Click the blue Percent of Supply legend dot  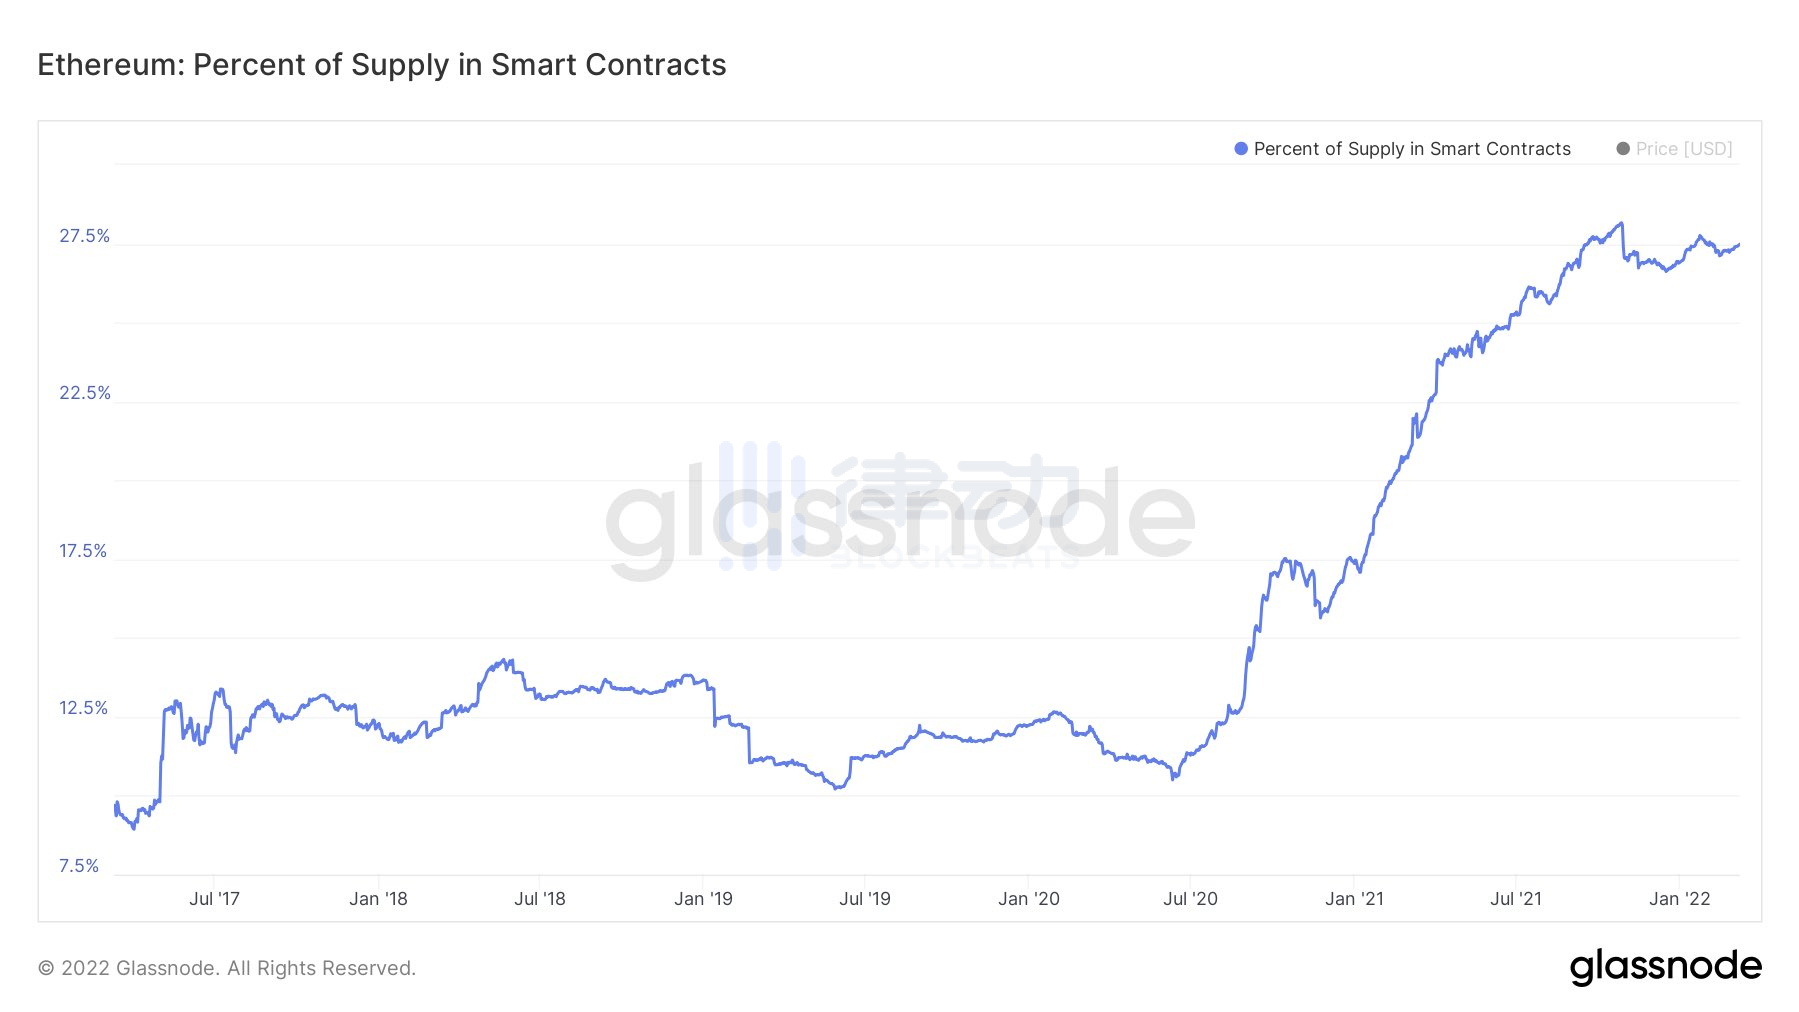click(1241, 149)
